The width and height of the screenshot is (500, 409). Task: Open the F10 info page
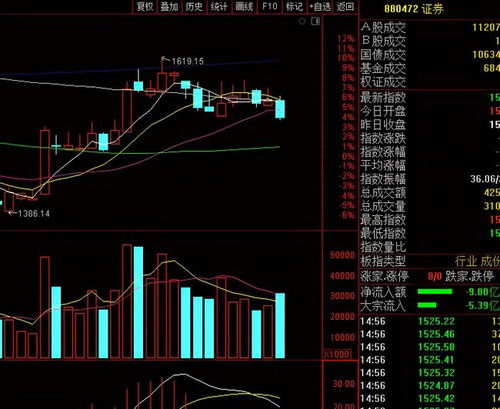tap(269, 6)
